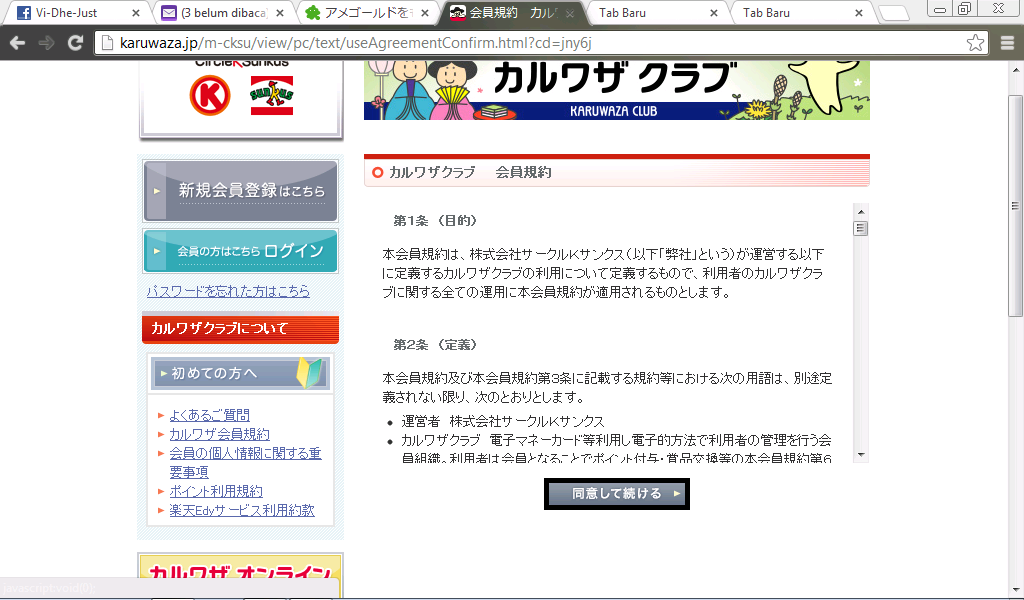Screen dimensions: 1024x600
Task: Click the agreement box scroll-down arrow
Action: [x=861, y=454]
